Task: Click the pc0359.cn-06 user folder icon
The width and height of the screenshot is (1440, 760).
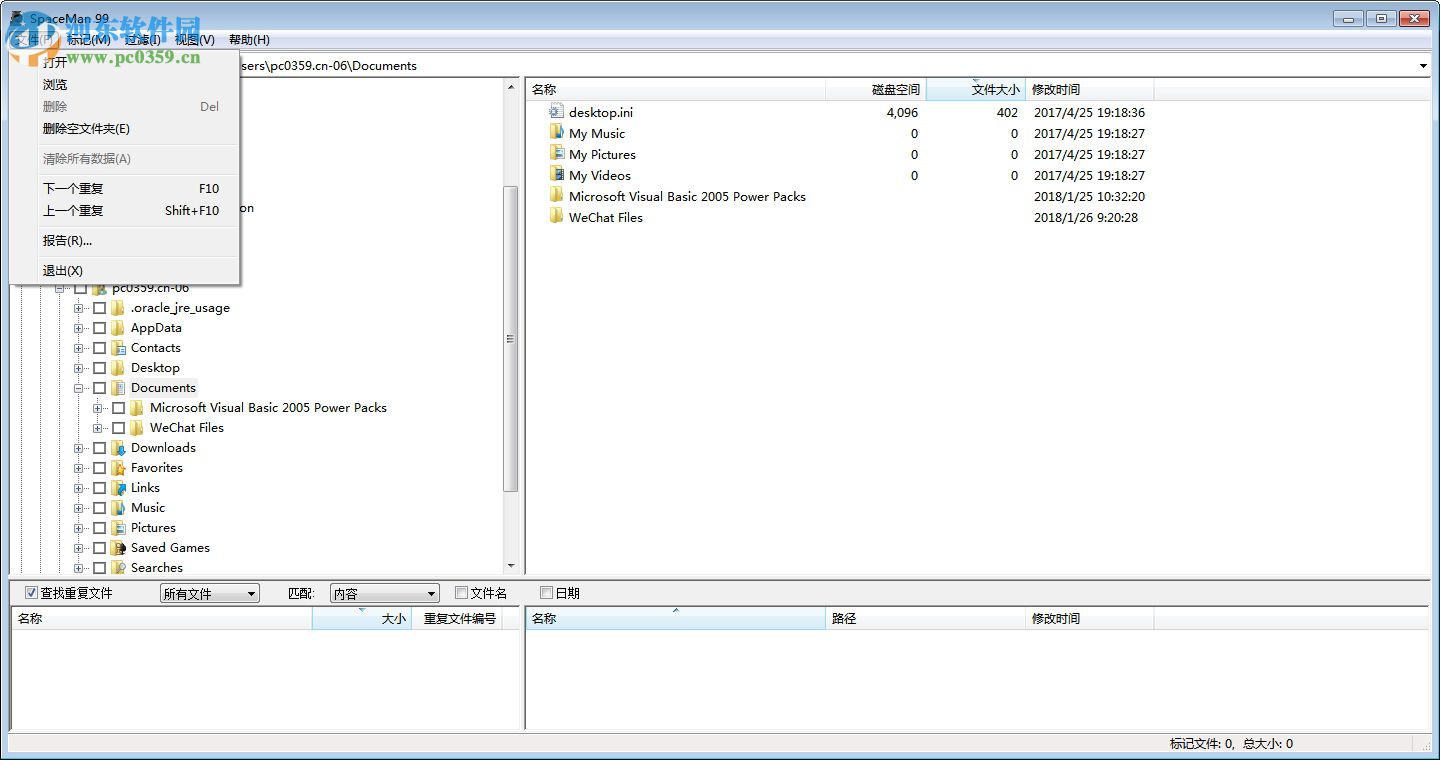Action: pyautogui.click(x=99, y=288)
